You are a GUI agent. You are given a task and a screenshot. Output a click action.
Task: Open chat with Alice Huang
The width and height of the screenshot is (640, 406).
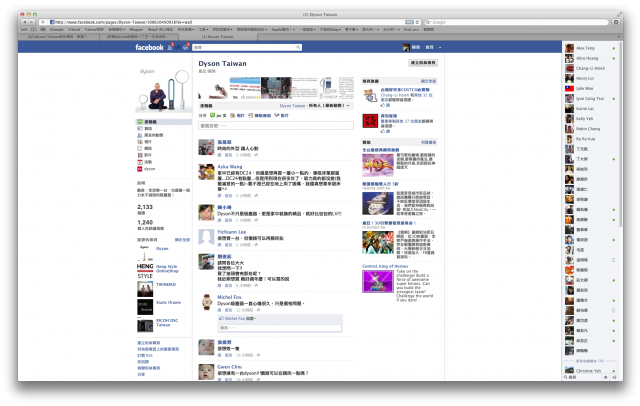[x=590, y=58]
